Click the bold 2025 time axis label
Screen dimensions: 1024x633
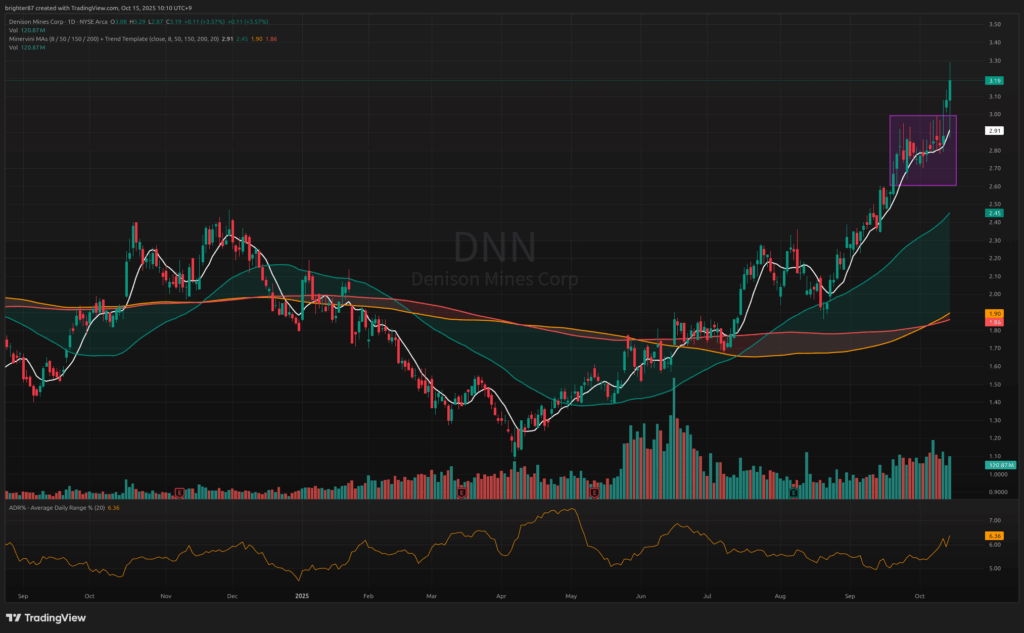click(305, 594)
